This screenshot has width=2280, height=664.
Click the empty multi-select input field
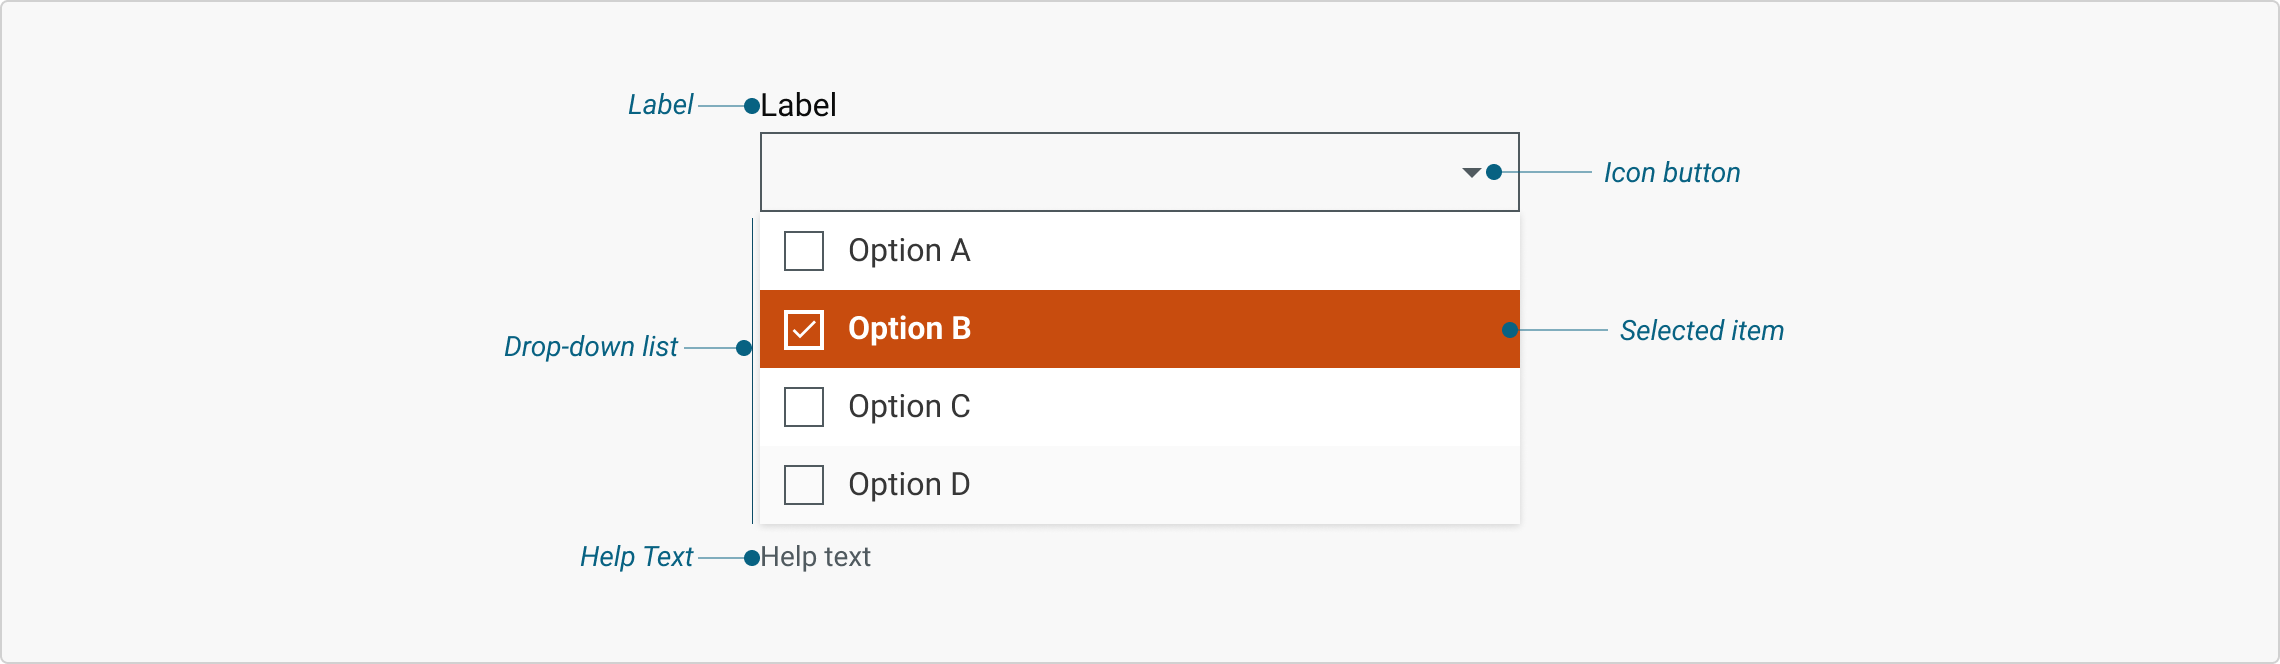(x=1100, y=172)
